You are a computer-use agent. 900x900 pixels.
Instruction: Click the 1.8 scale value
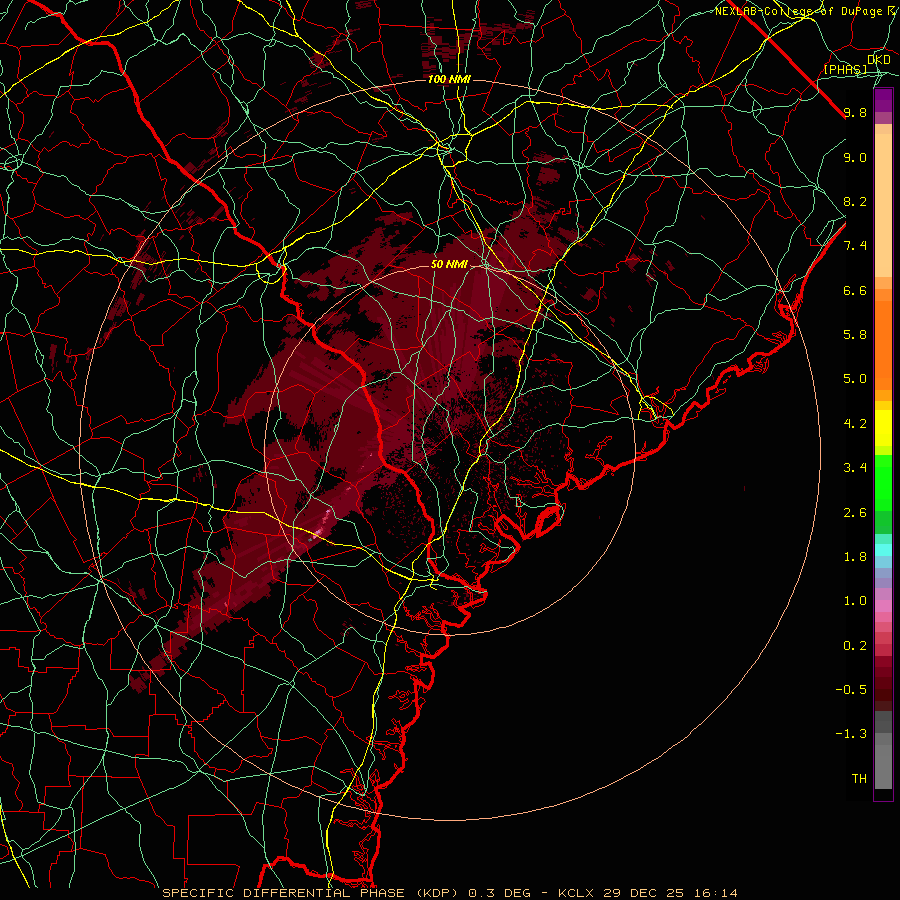click(855, 557)
